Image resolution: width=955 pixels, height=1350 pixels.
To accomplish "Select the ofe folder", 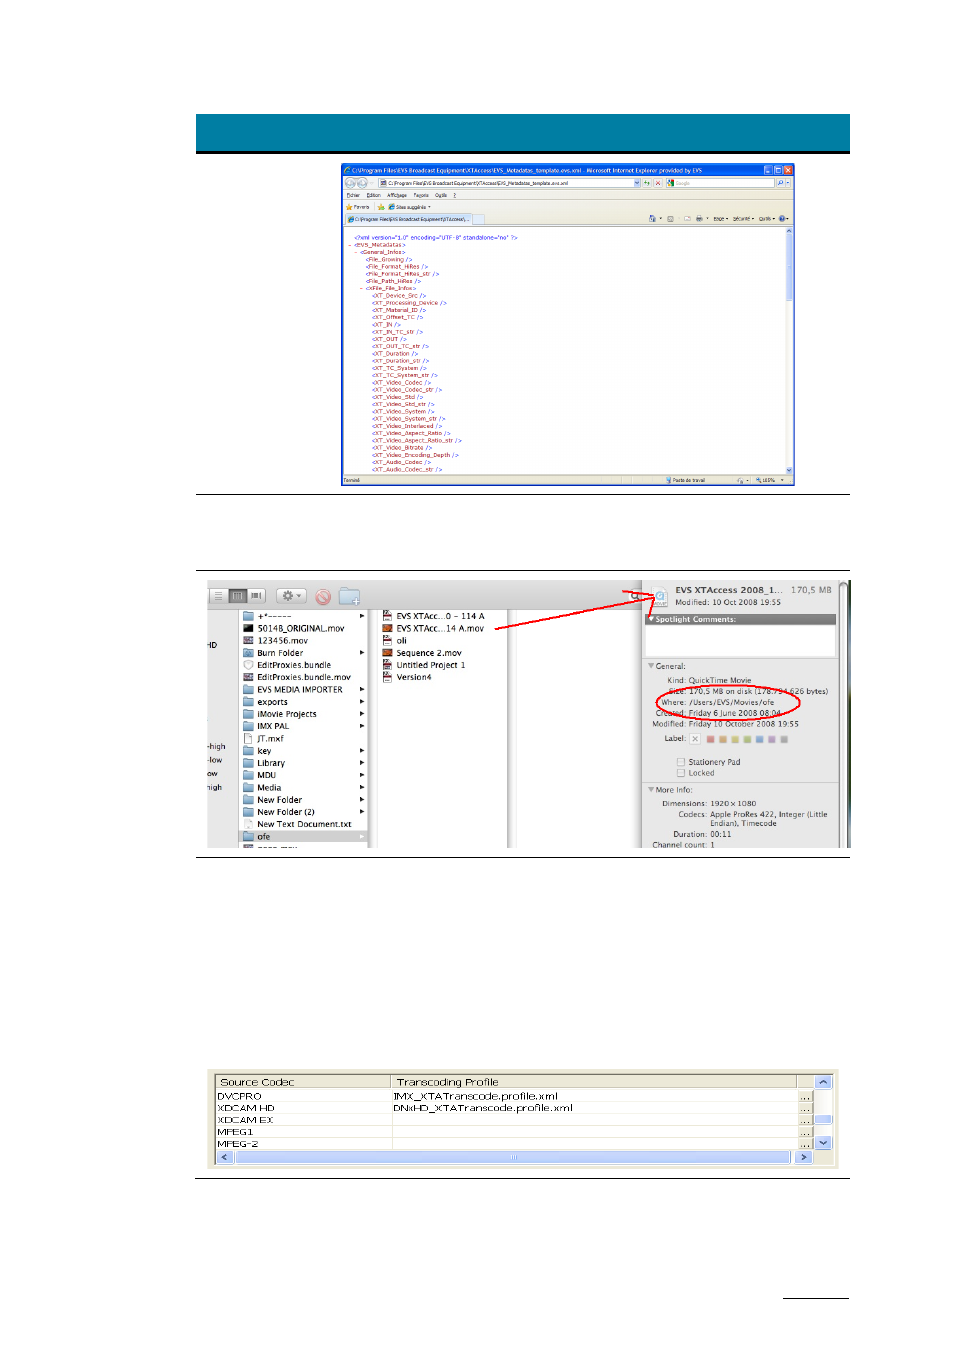I will coord(304,836).
